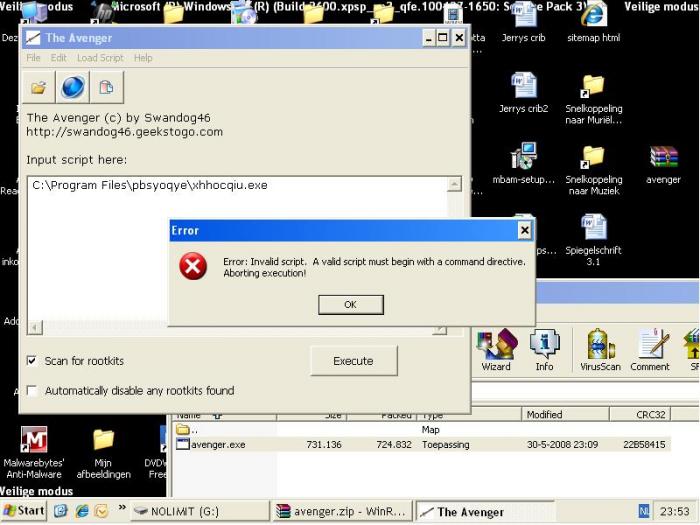This screenshot has width=700, height=525.
Task: Click the Internet Explorer quick launch icon
Action: 82,511
